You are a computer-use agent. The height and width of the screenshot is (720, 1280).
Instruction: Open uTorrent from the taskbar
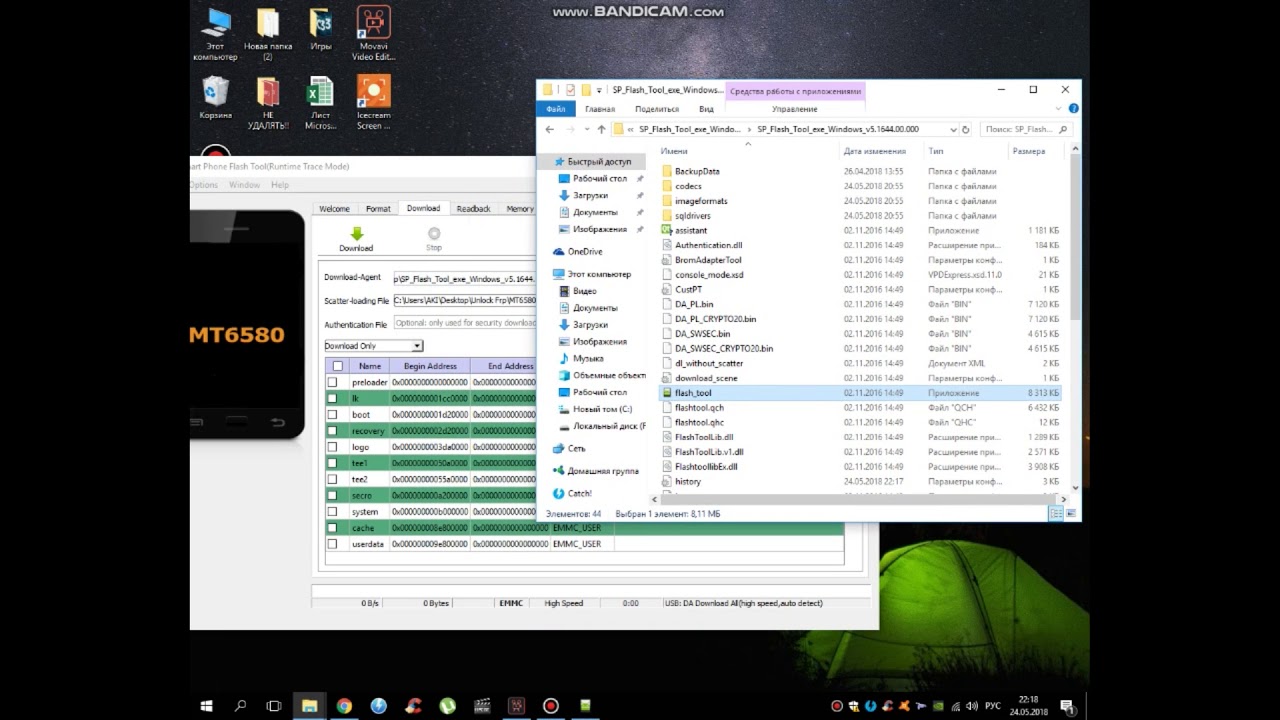click(447, 706)
